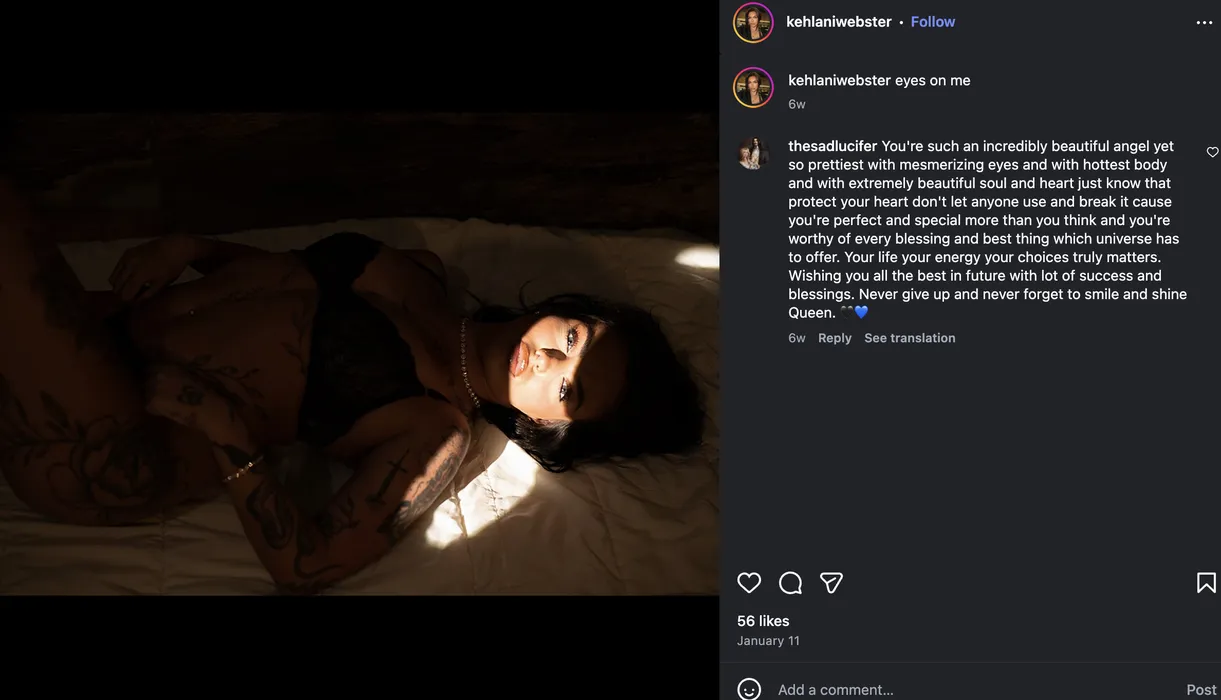1221x700 pixels.
Task: Reply to thesadlucifer's comment
Action: [835, 338]
